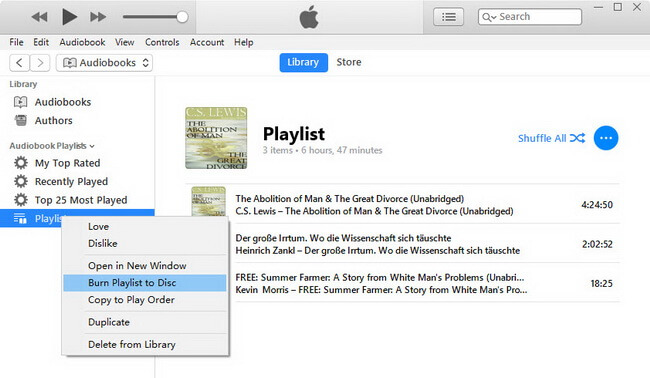Select Der große Irrtum track row
The height and width of the screenshot is (378, 650).
pos(427,244)
